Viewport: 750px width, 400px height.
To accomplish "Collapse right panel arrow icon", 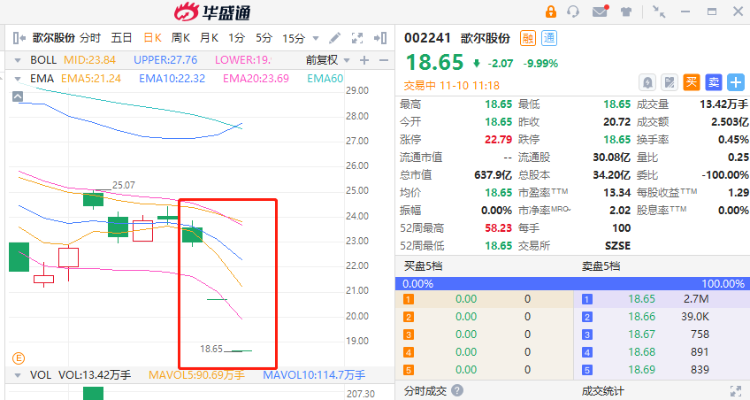I will click(x=380, y=38).
